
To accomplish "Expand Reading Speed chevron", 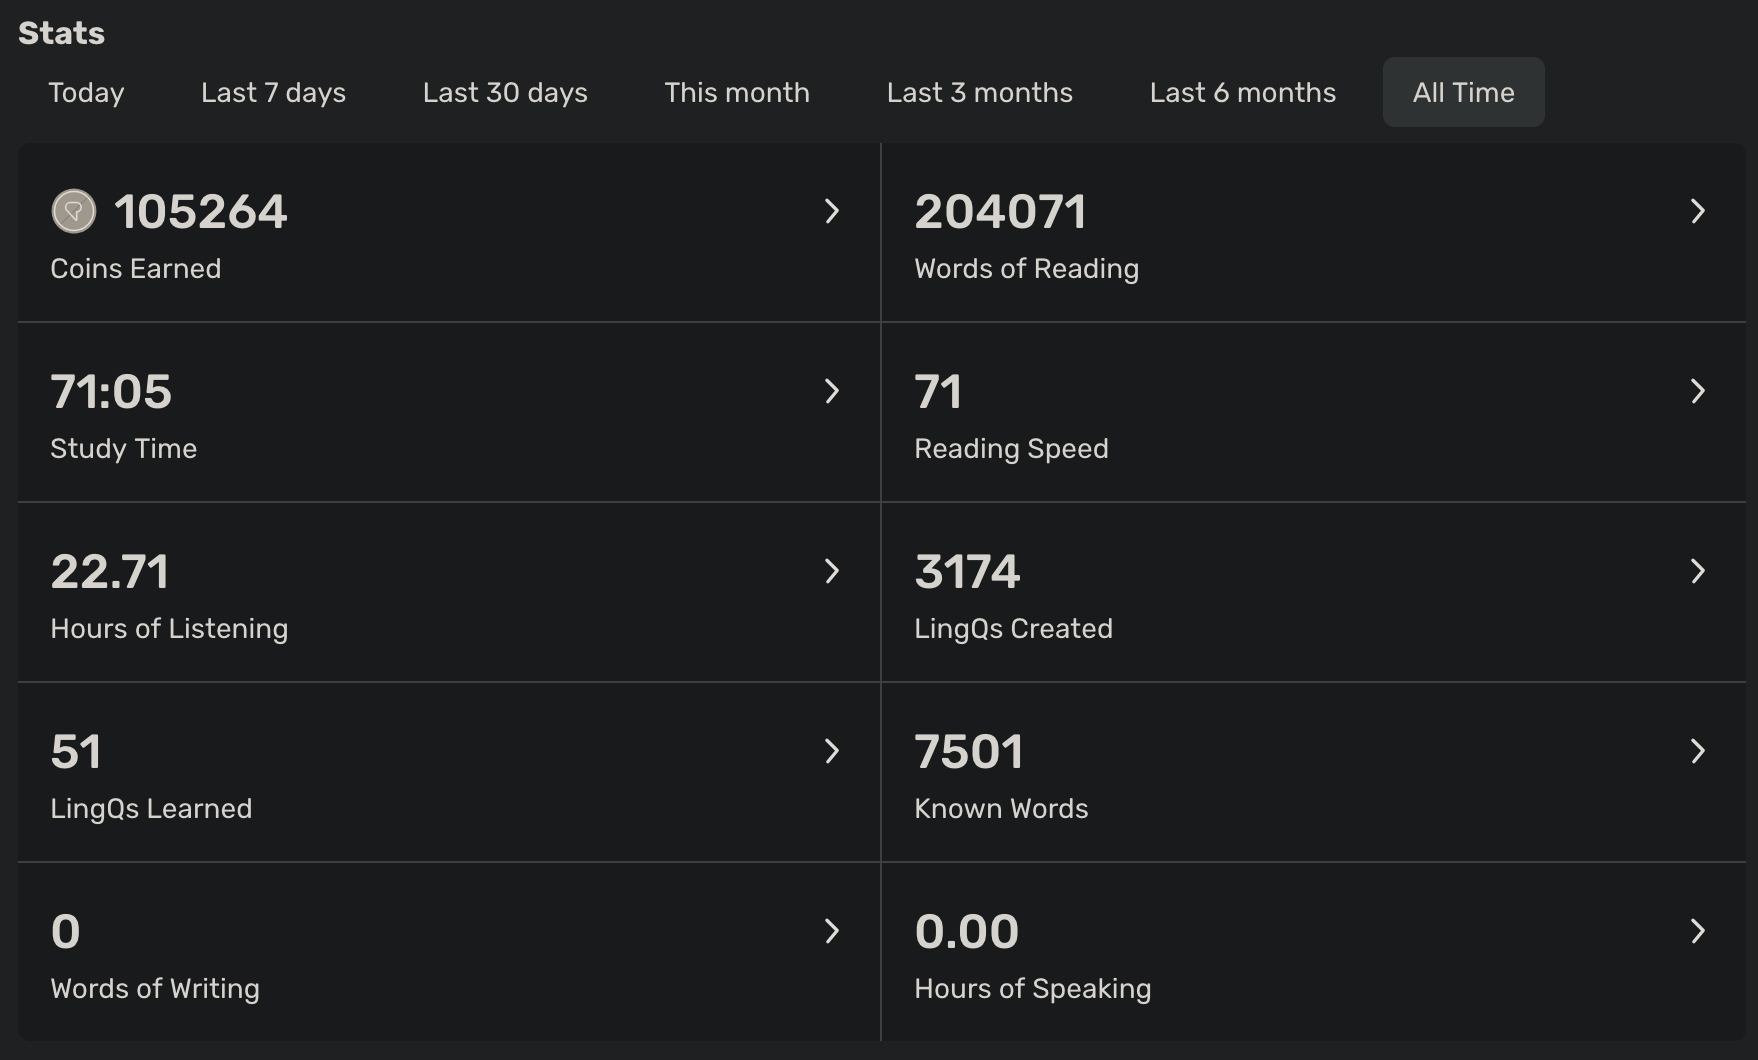I will (1697, 391).
